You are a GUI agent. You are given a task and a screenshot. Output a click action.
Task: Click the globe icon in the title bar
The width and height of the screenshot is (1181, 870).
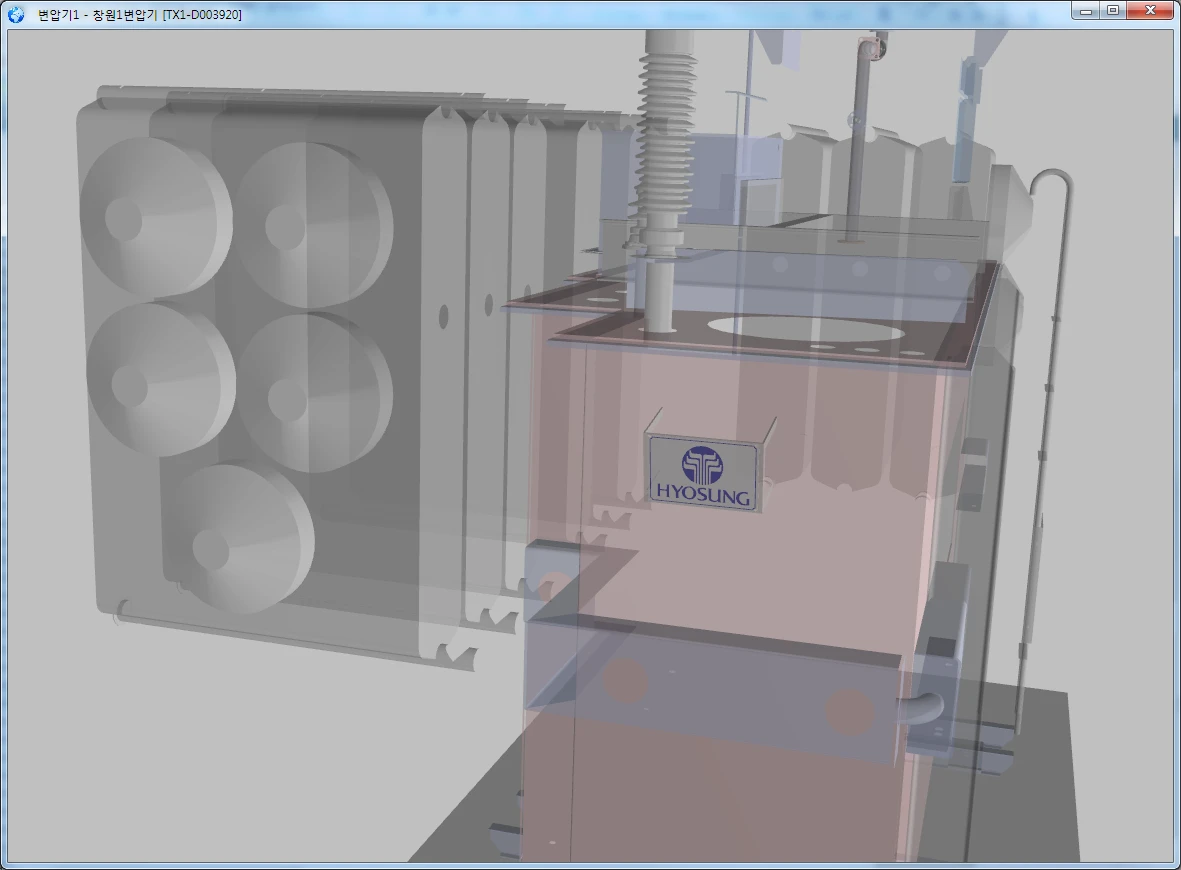pos(16,14)
